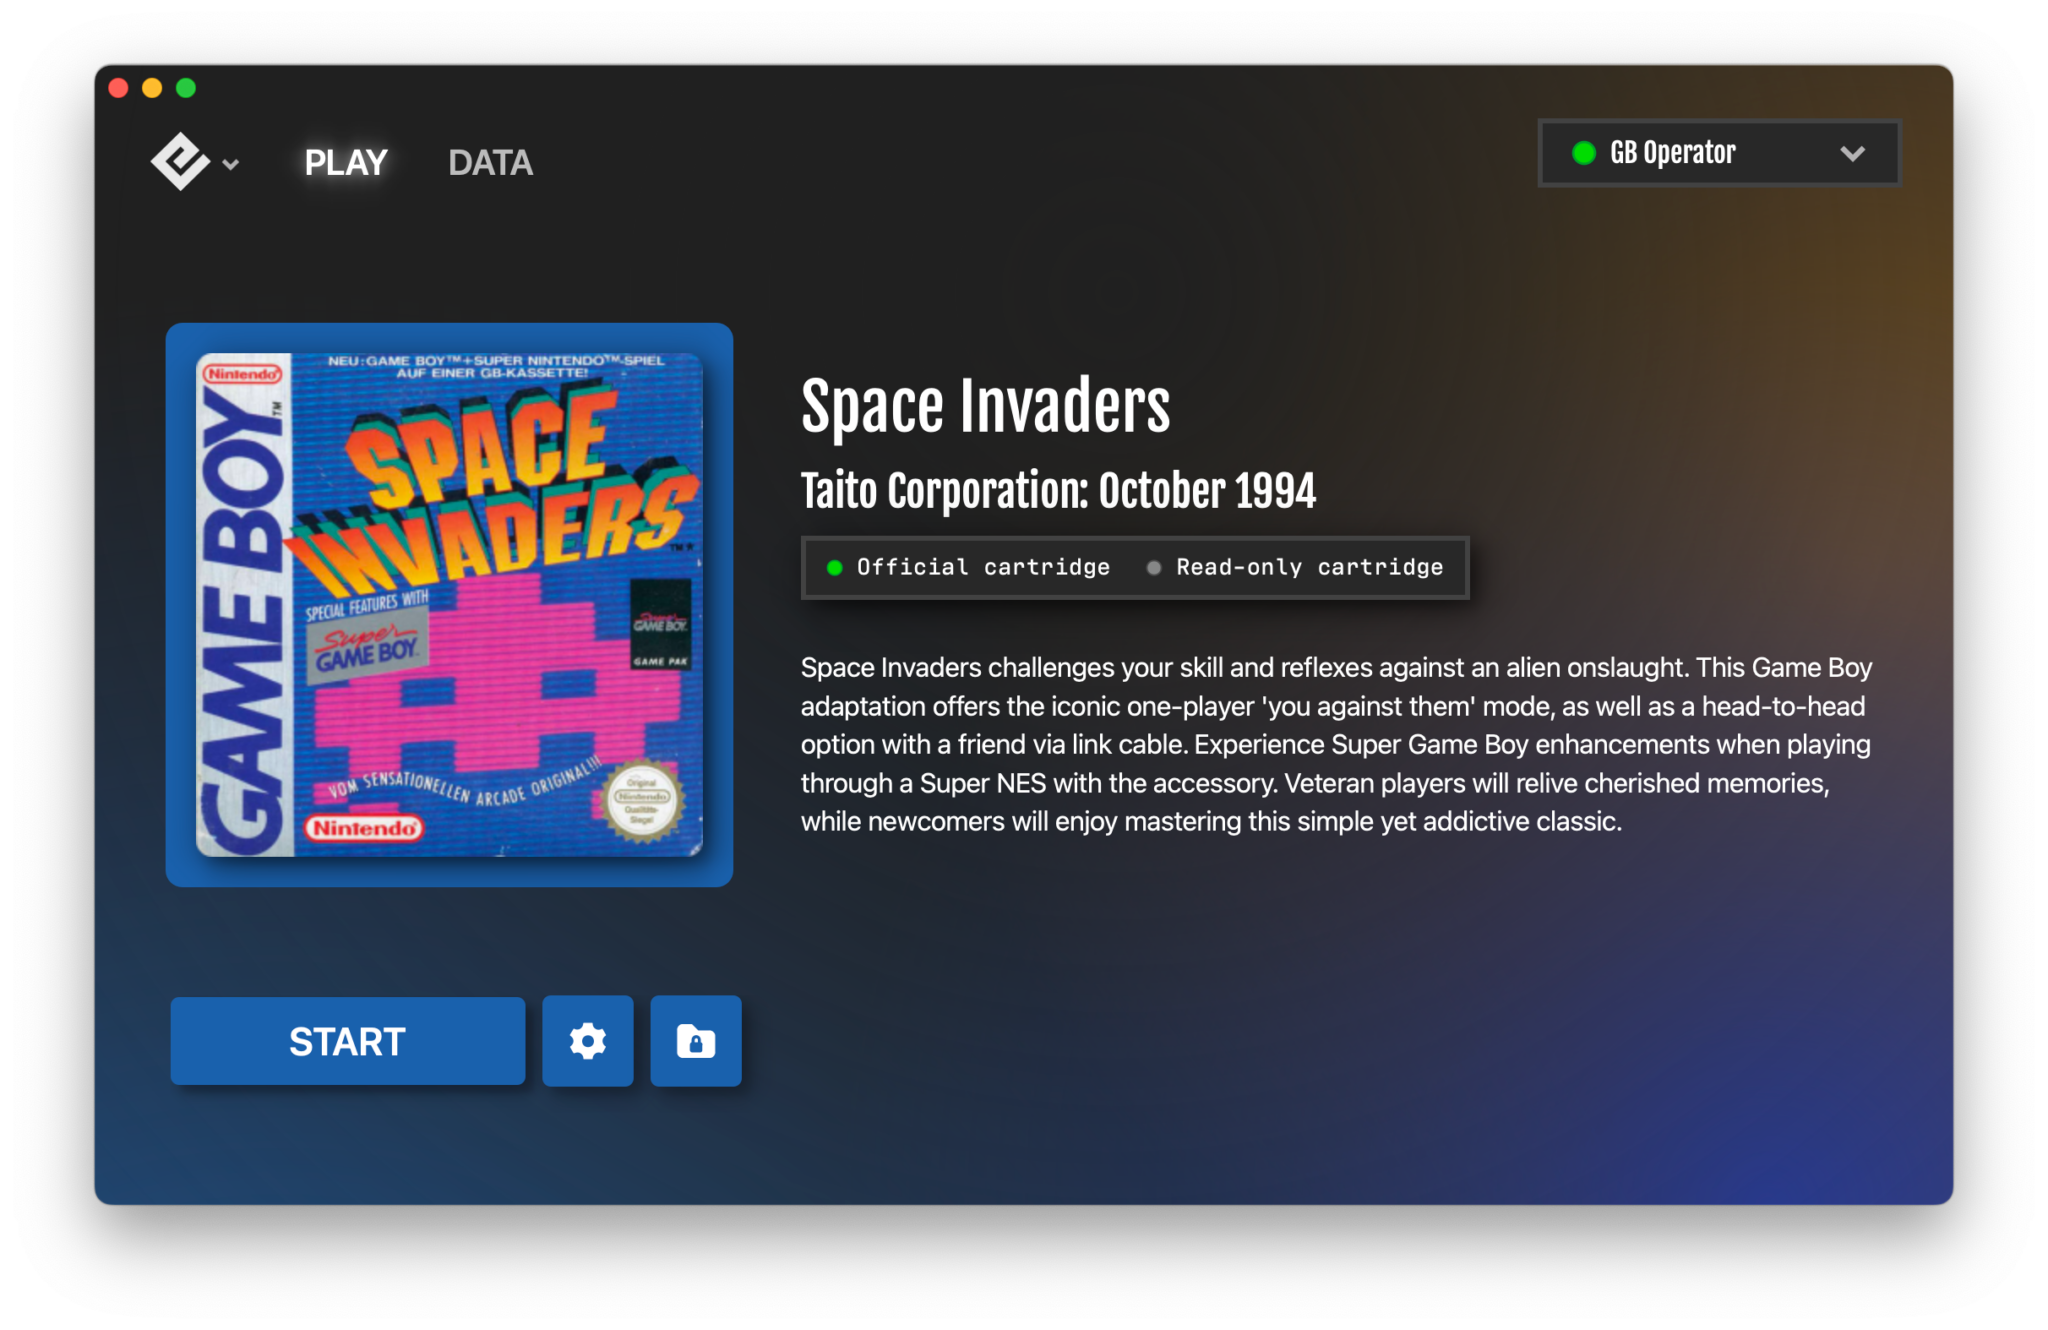2048x1330 pixels.
Task: Maximize the window with the green button
Action: tap(186, 88)
